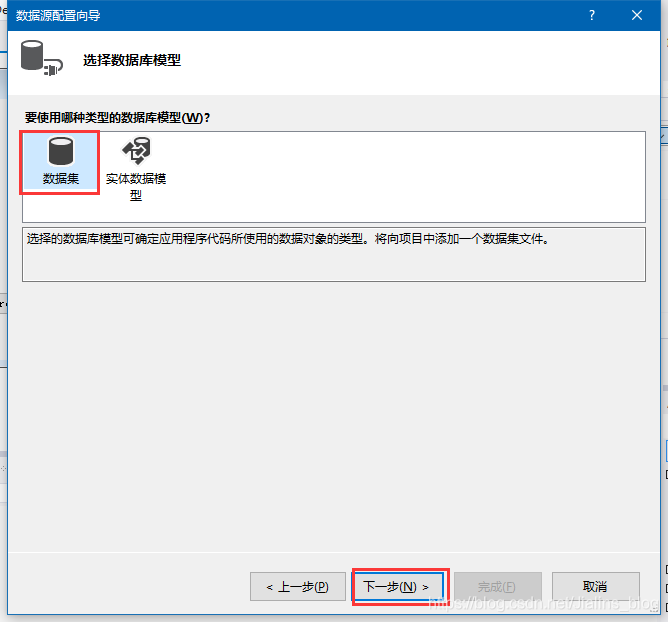The width and height of the screenshot is (668, 622).
Task: Click the < arrow on the 上一步 button
Action: [x=270, y=587]
